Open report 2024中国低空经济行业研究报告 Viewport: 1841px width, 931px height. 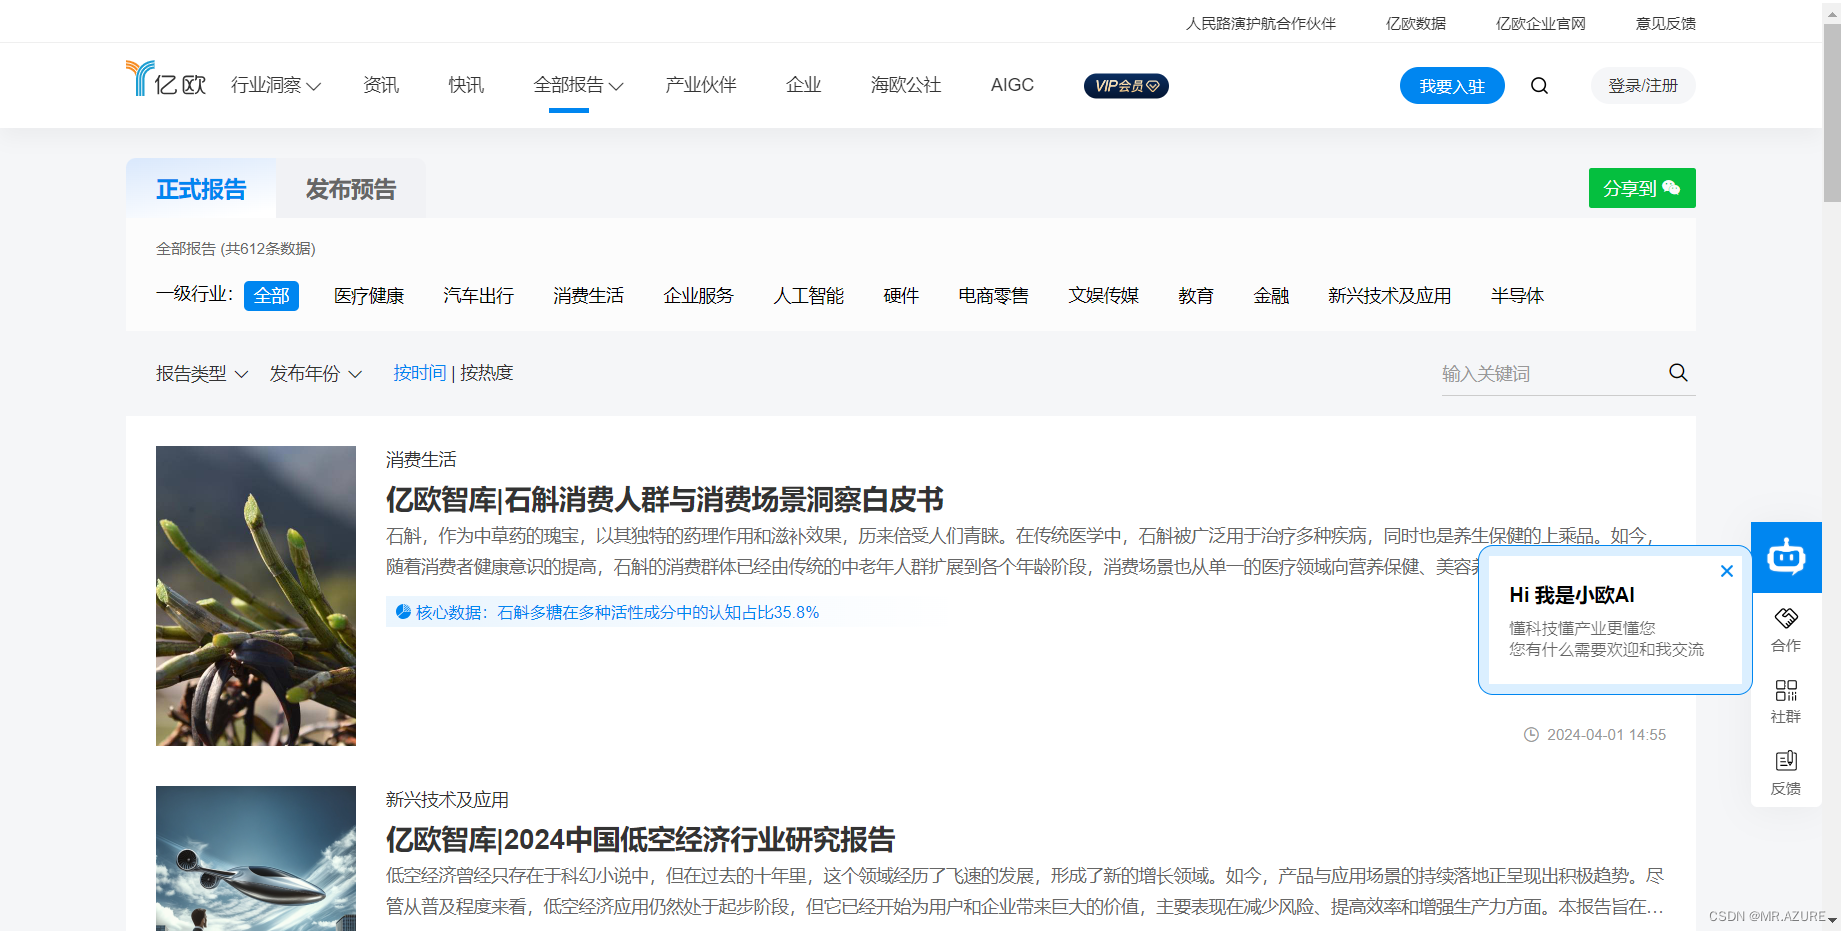click(x=640, y=839)
